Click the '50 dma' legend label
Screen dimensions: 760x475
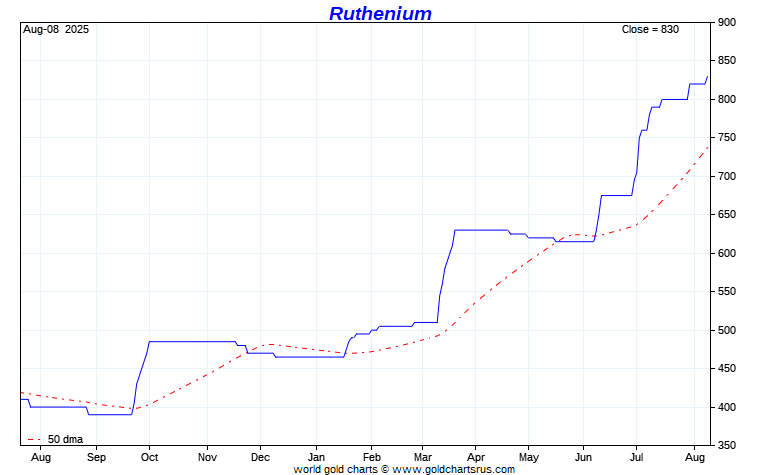65,439
